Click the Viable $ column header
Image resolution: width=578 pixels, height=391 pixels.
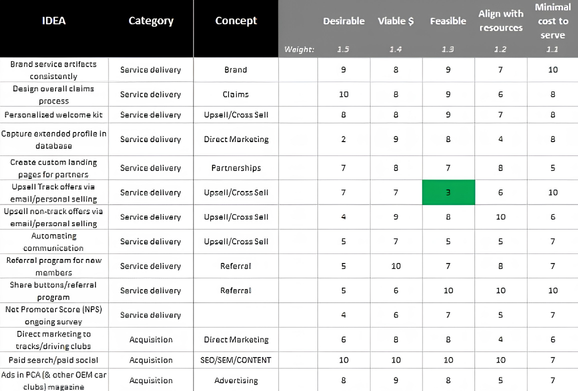point(396,21)
